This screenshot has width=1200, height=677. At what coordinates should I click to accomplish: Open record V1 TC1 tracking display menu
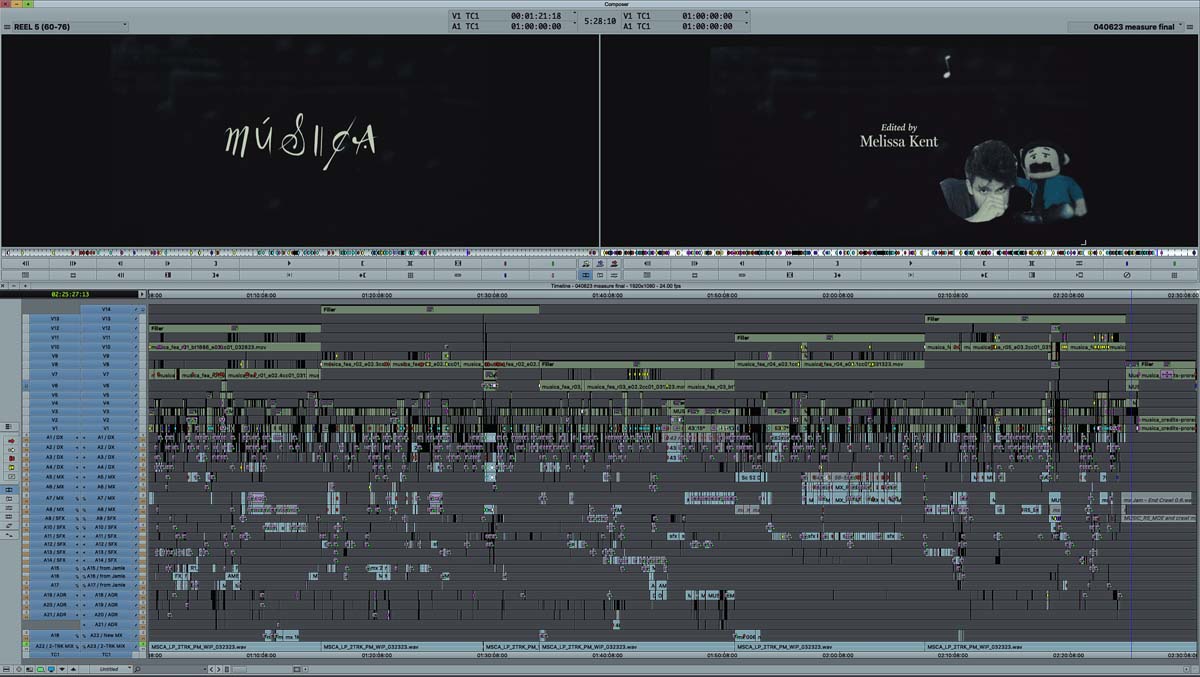point(686,16)
